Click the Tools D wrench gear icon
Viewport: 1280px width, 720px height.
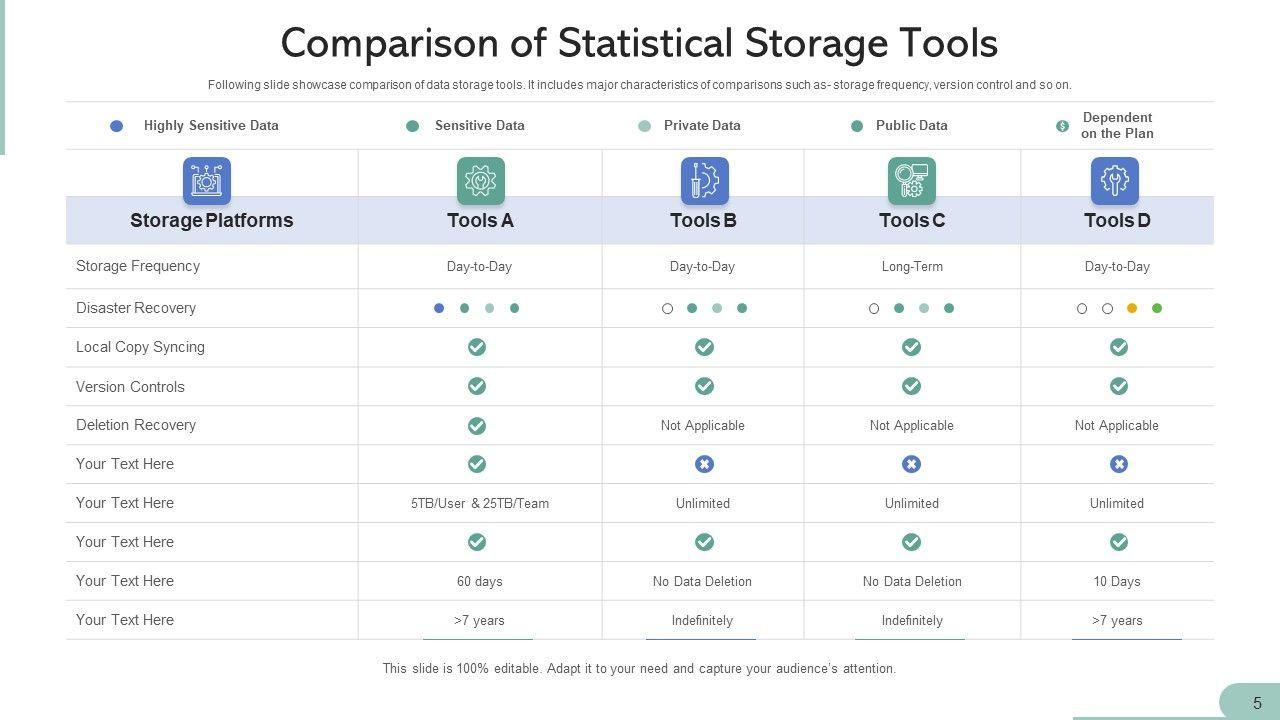(1115, 181)
